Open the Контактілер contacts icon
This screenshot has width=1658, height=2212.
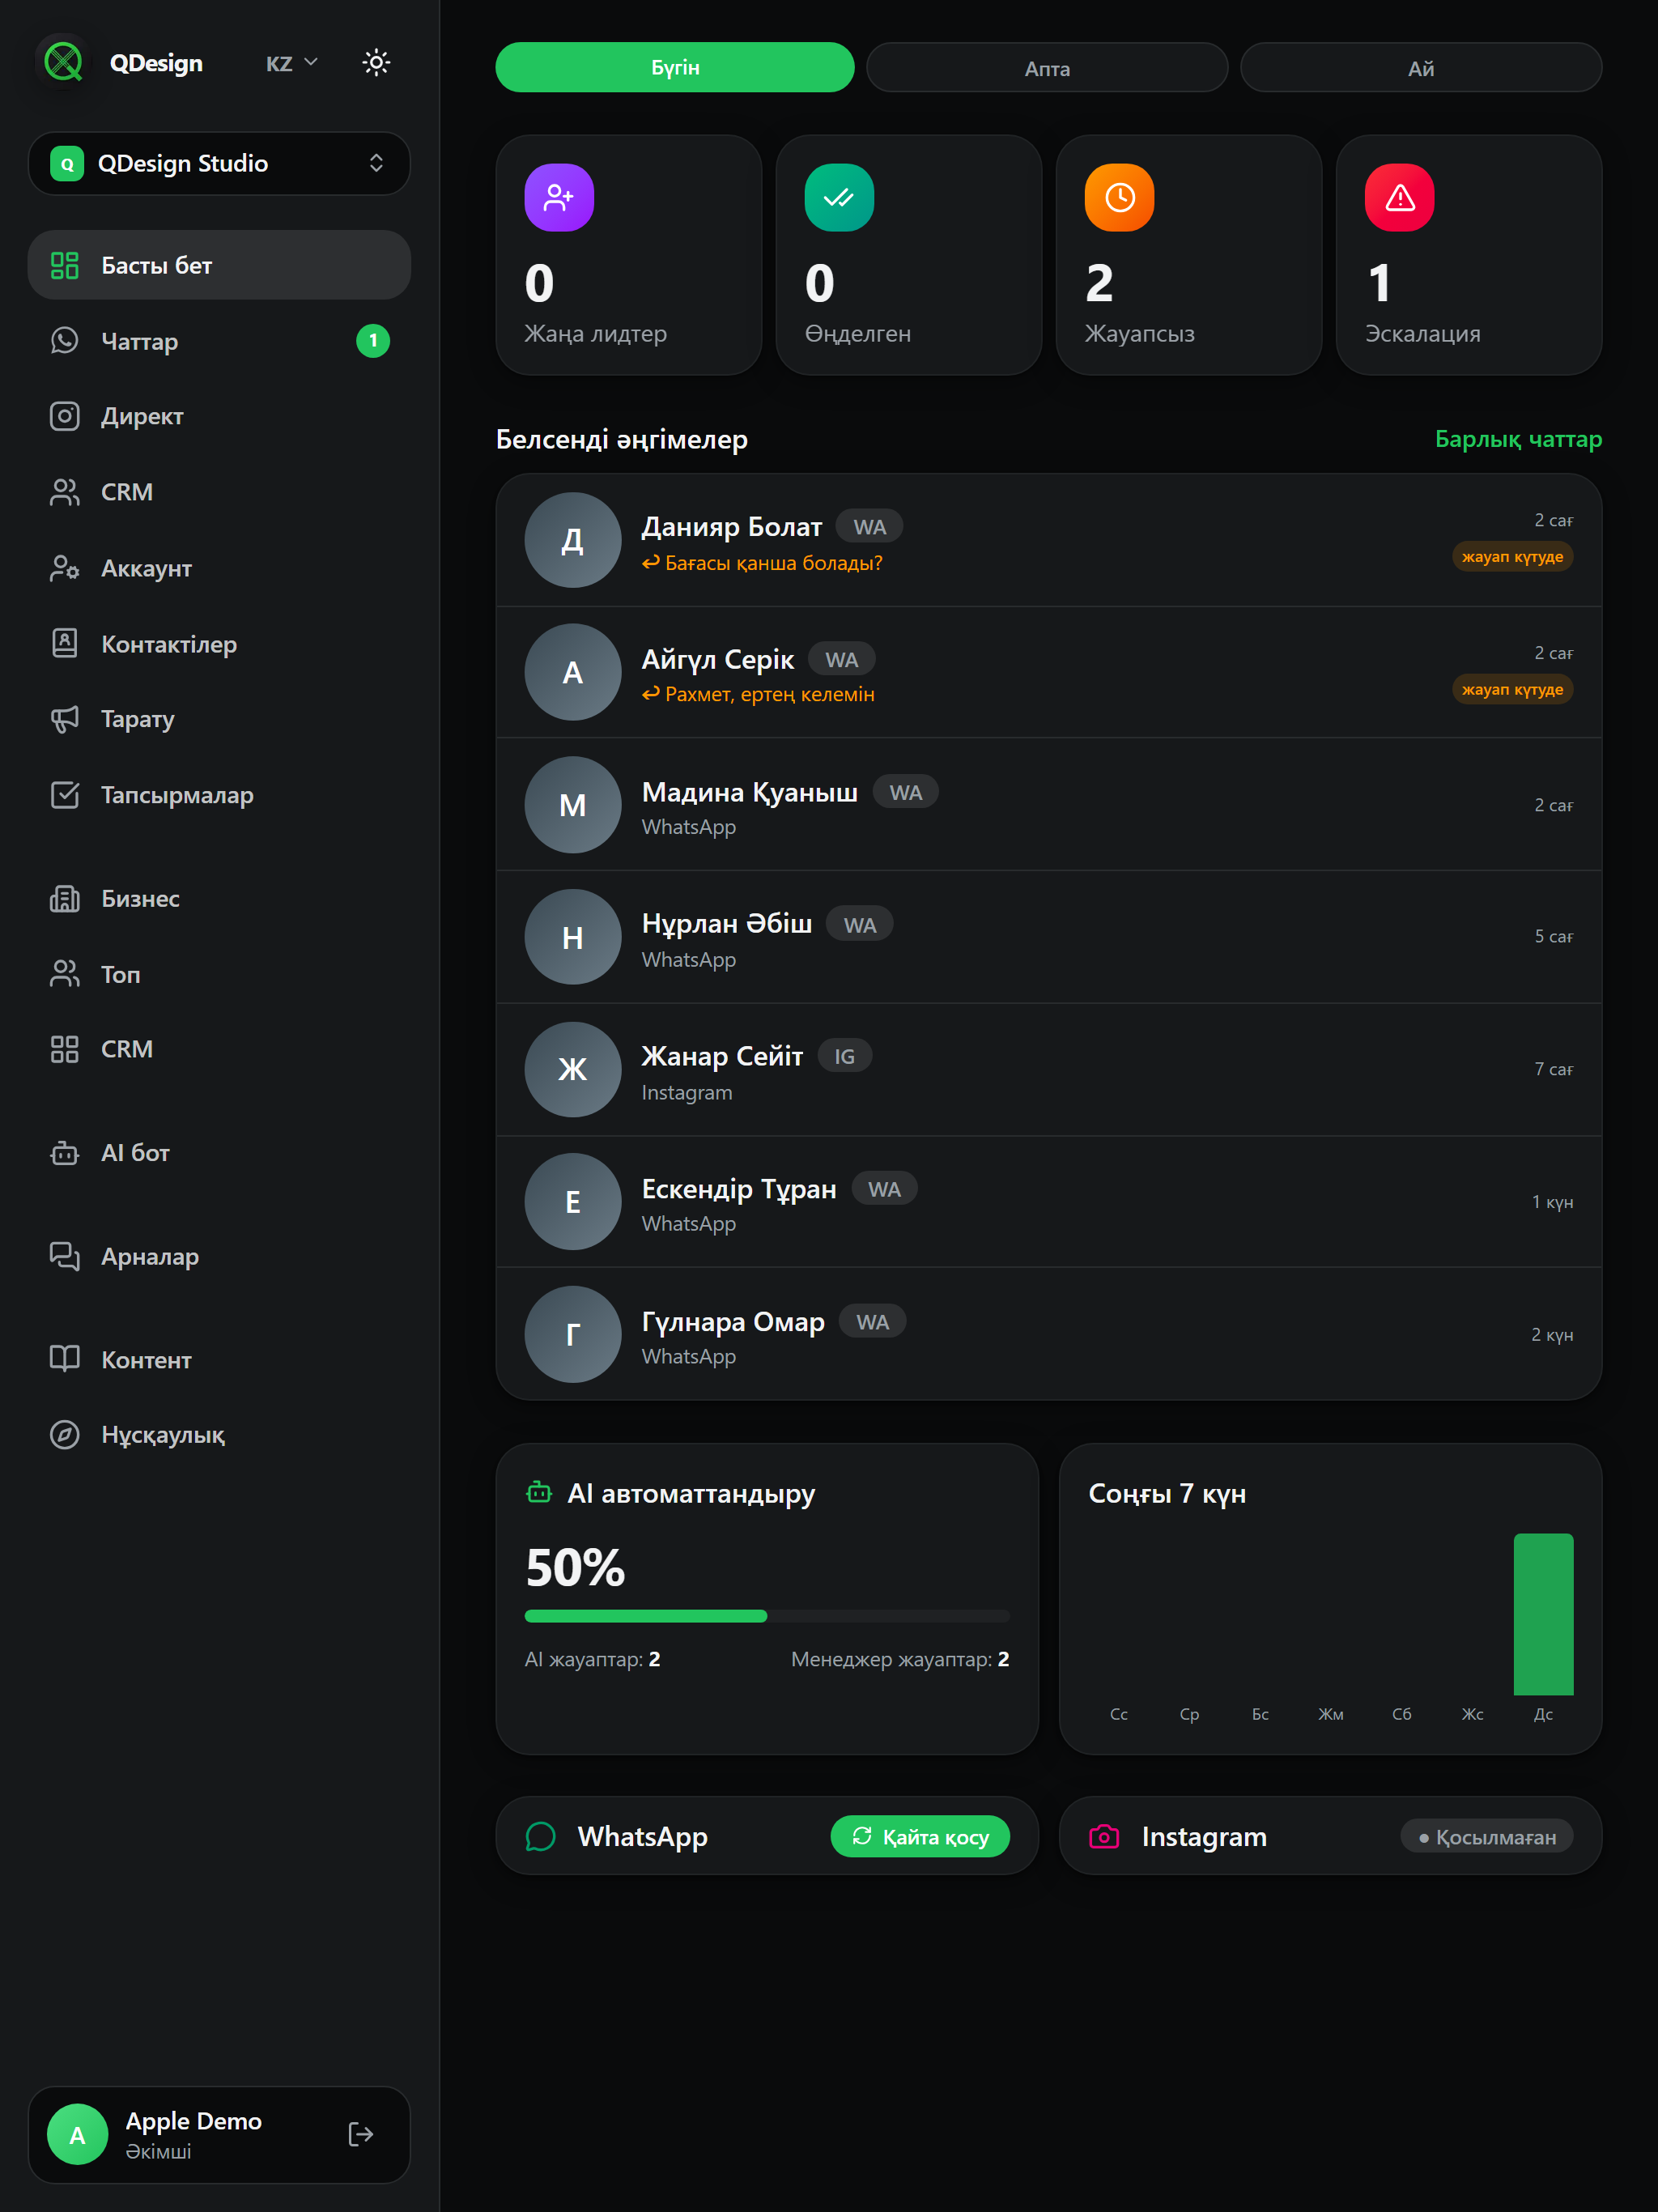[x=65, y=644]
